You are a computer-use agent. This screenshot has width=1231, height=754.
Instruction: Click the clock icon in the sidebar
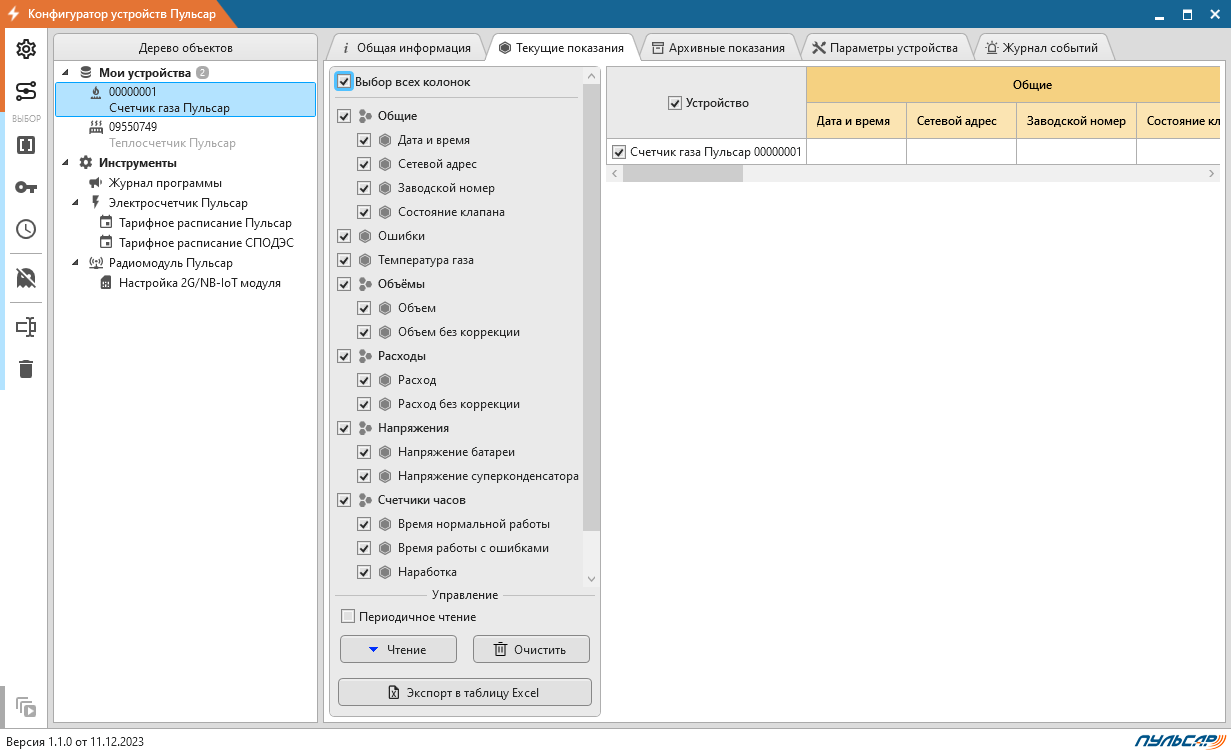pyautogui.click(x=26, y=229)
